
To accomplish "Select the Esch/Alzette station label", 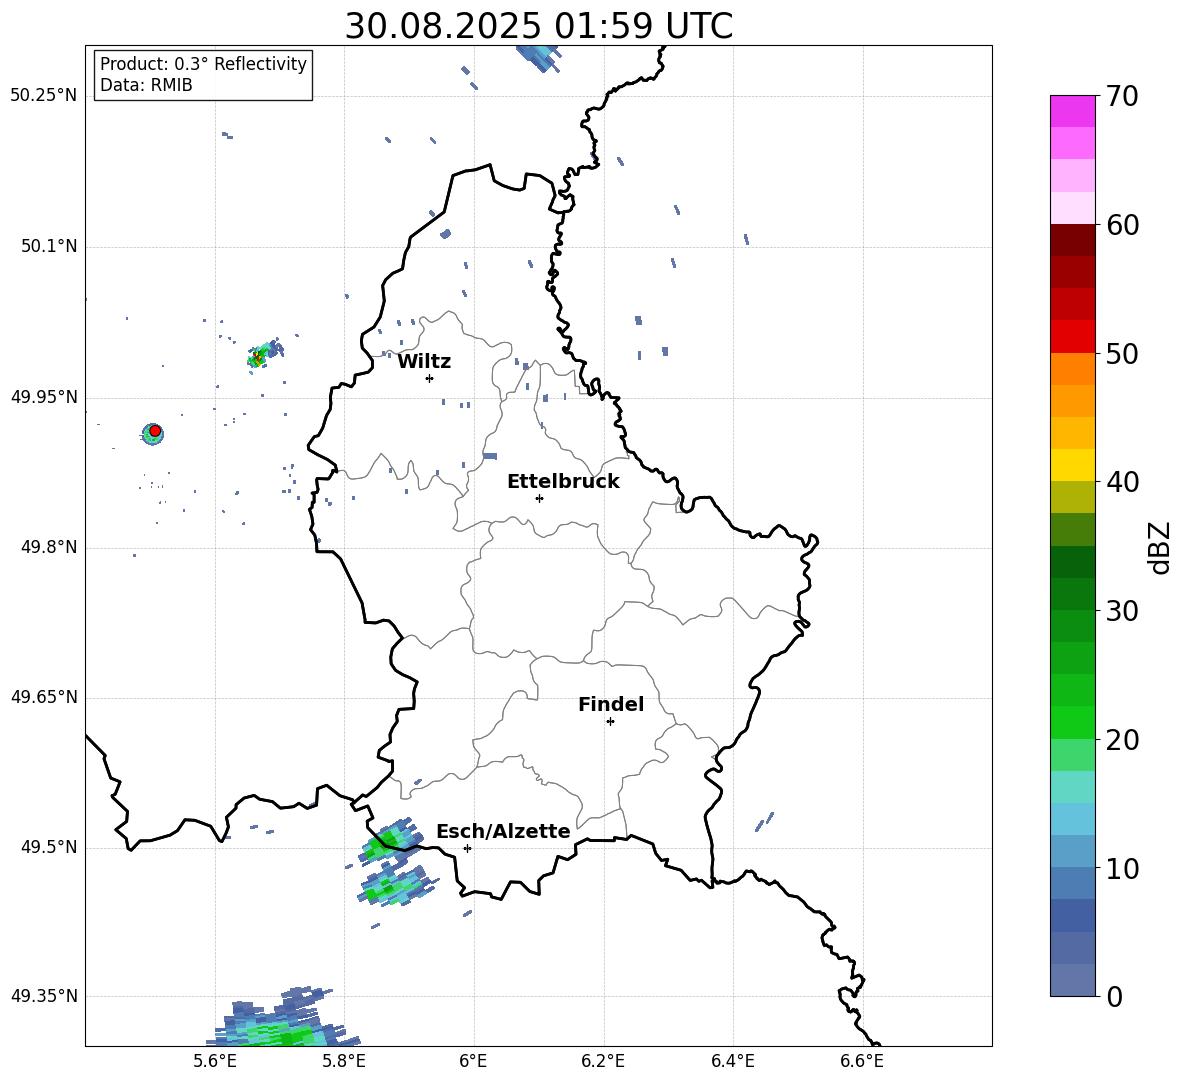I will pos(503,831).
